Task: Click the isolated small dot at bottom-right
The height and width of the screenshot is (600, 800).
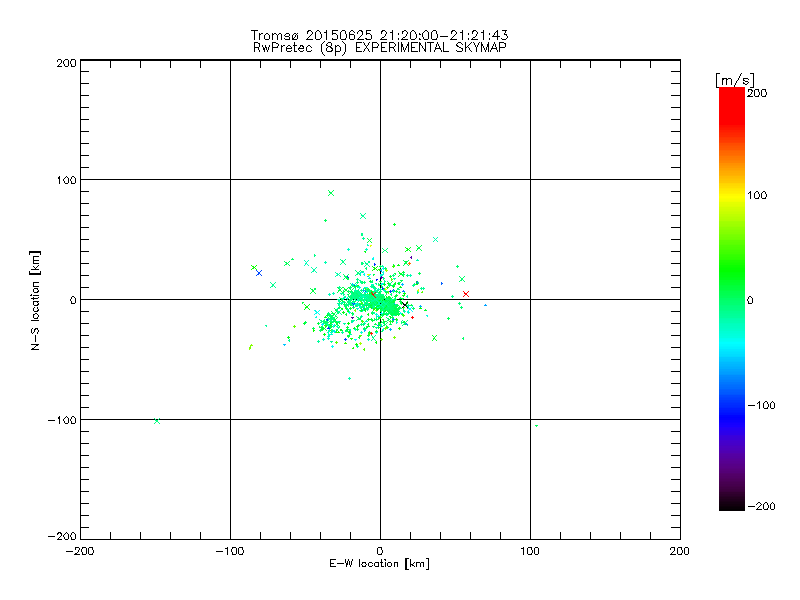Action: point(536,426)
